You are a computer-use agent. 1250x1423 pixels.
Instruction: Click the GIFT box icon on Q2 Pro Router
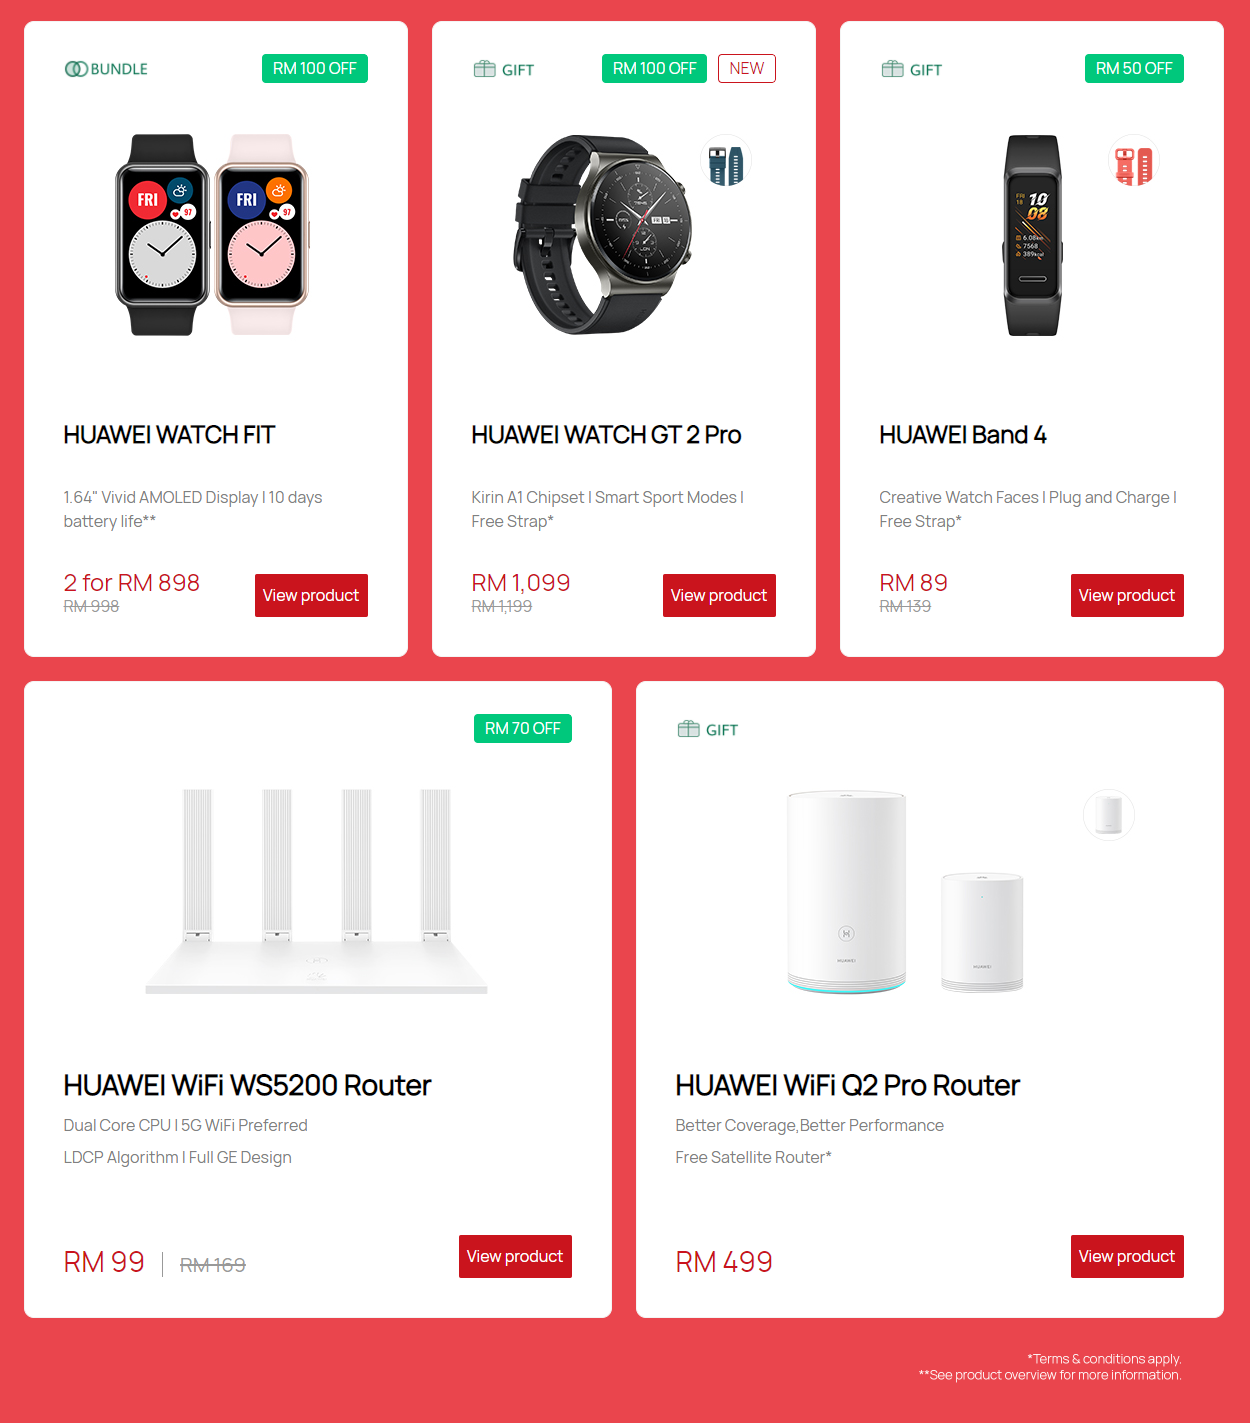688,729
